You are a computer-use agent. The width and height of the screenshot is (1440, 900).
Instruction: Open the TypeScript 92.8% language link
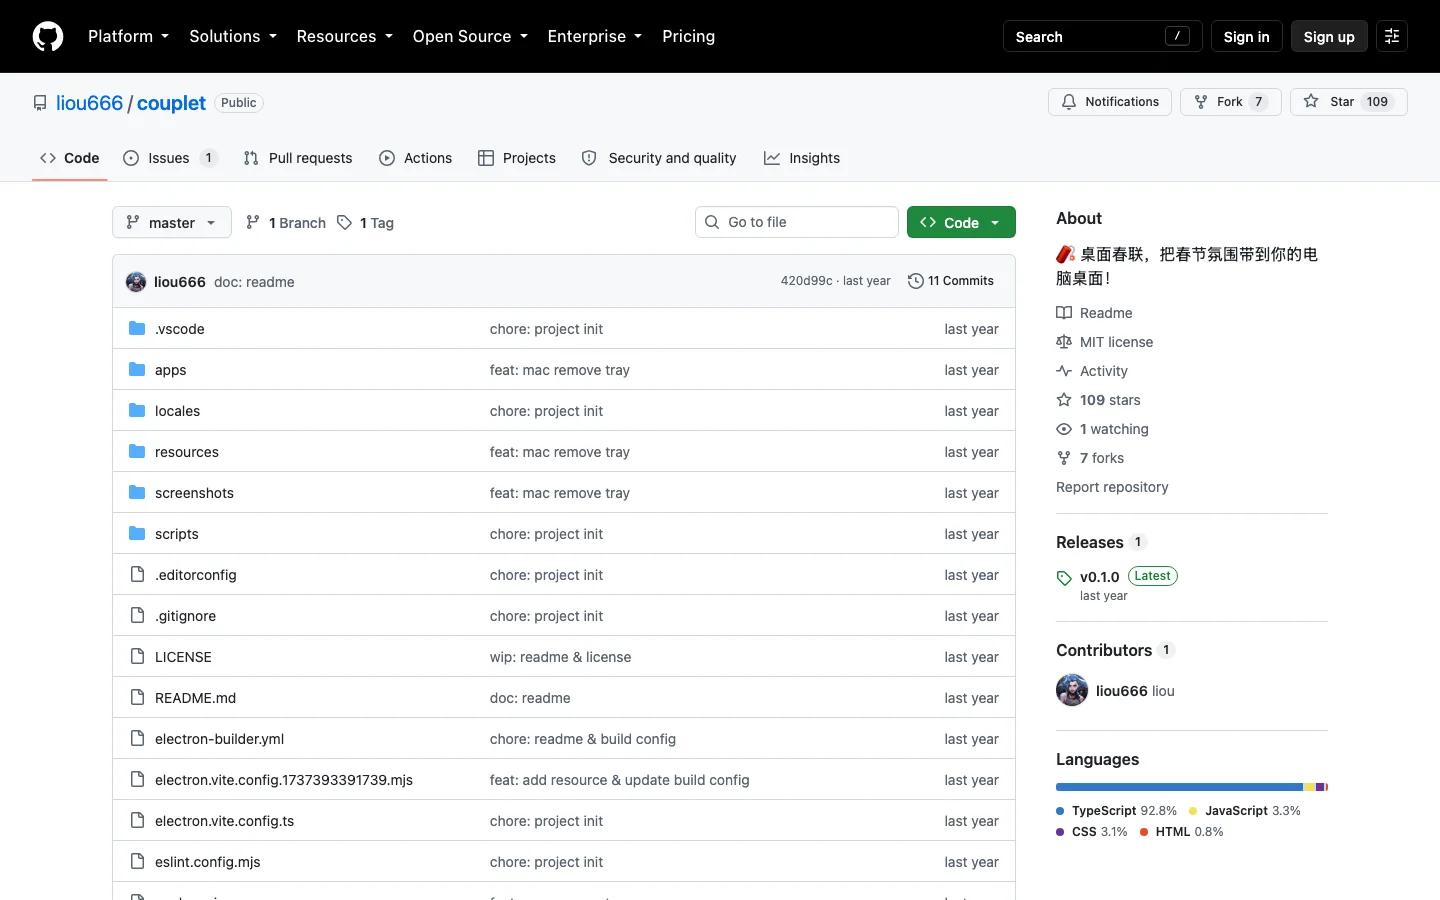(x=1117, y=811)
